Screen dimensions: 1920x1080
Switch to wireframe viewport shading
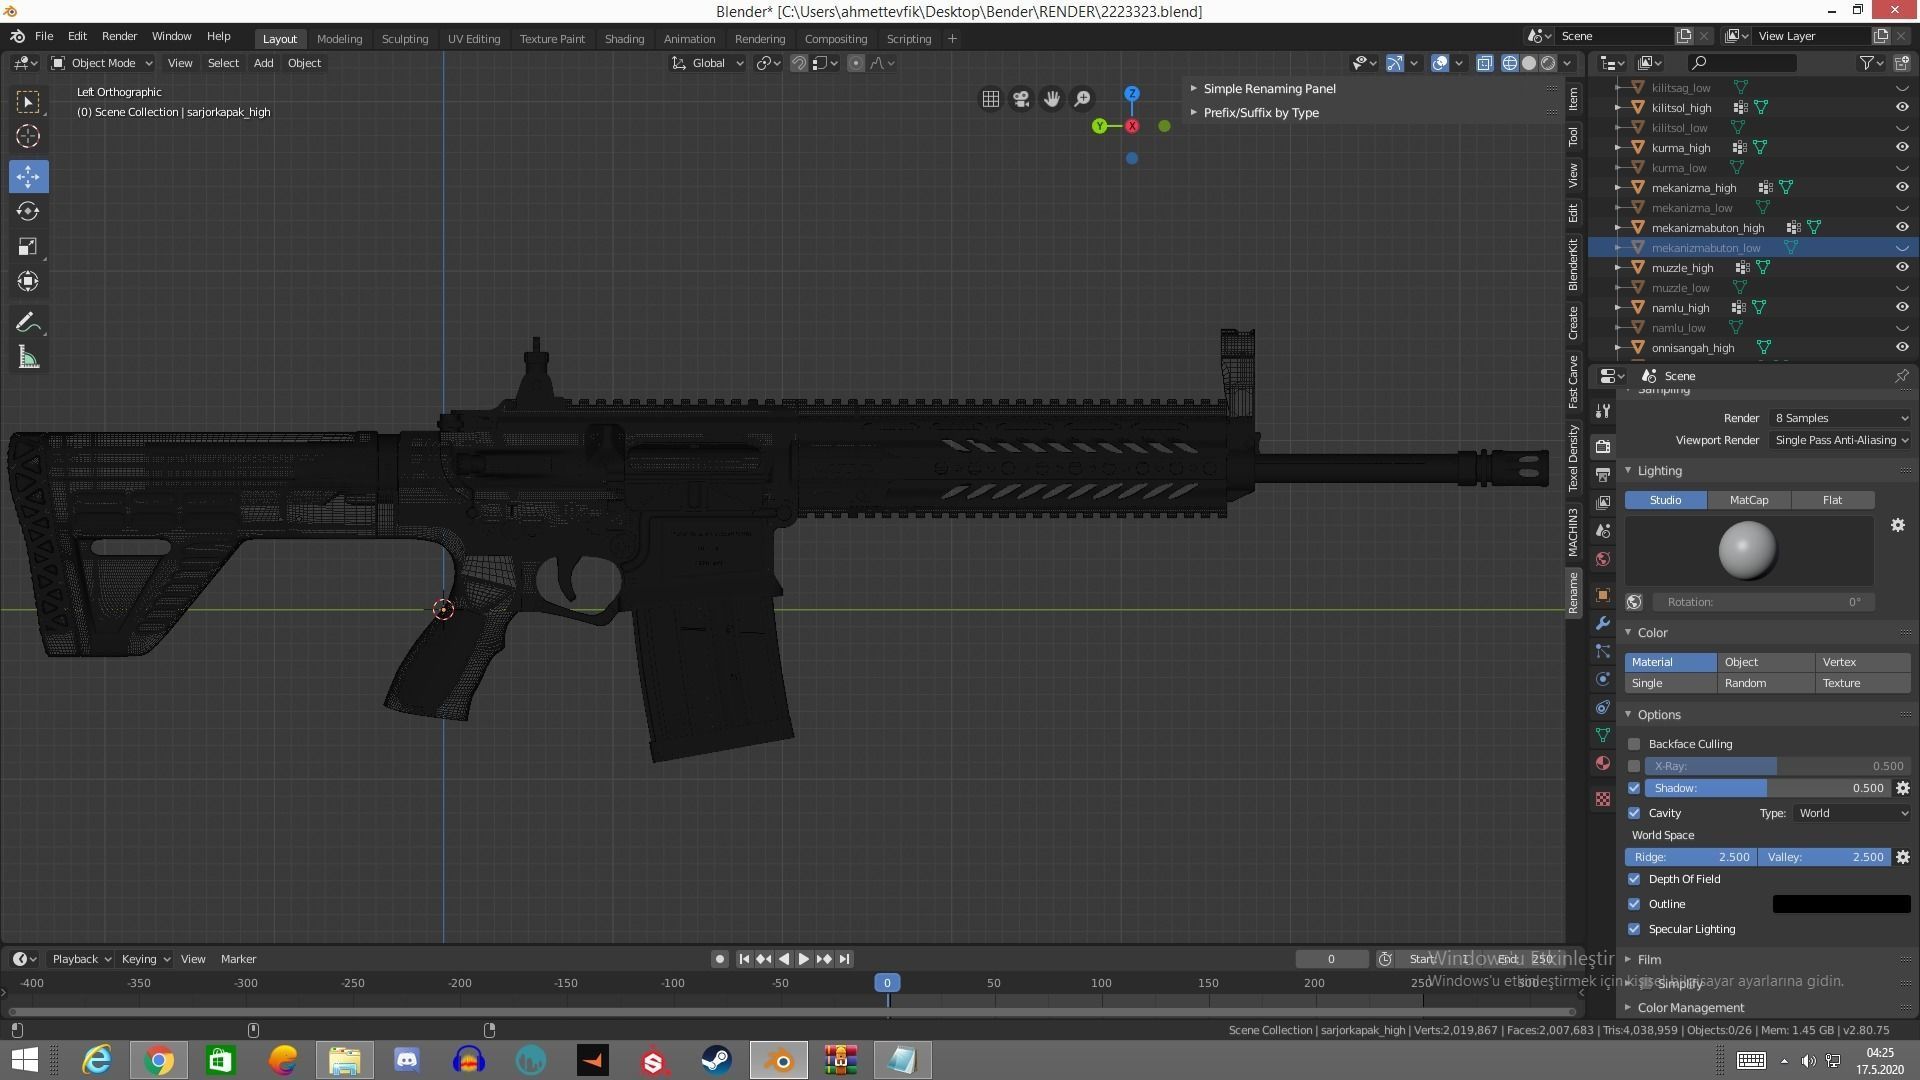point(1510,63)
